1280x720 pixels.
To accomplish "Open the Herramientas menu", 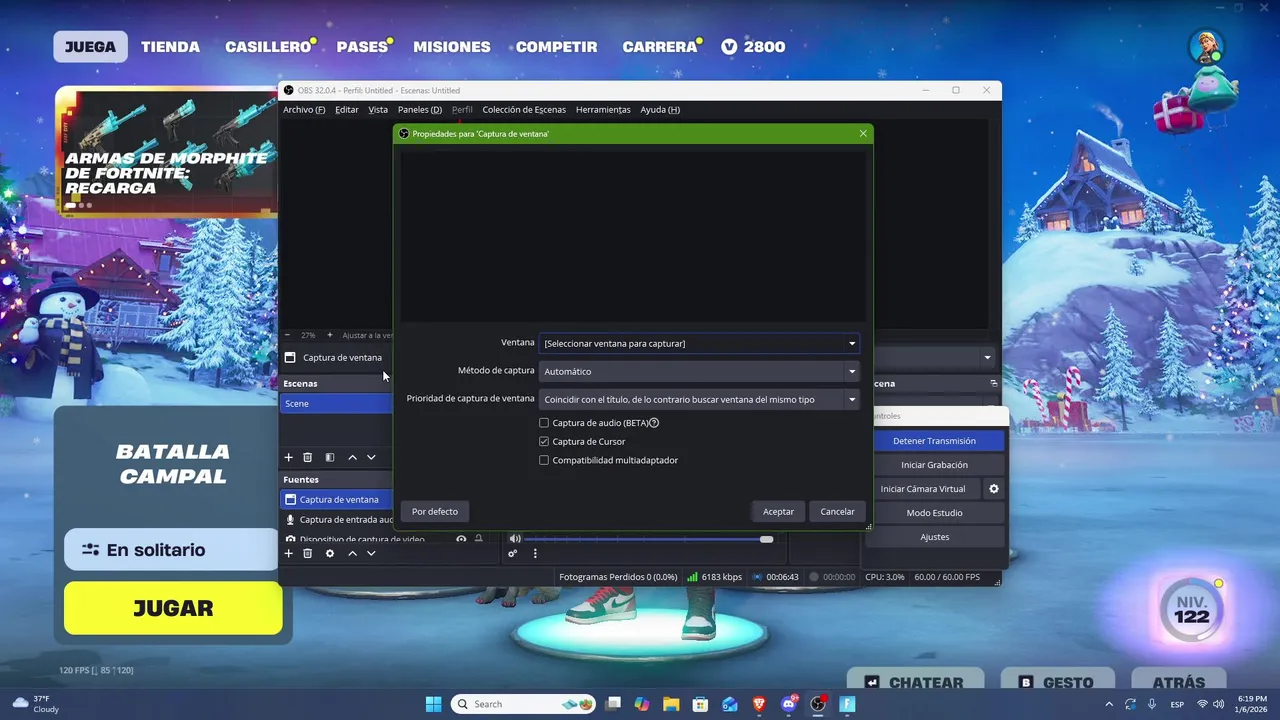I will tap(603, 109).
